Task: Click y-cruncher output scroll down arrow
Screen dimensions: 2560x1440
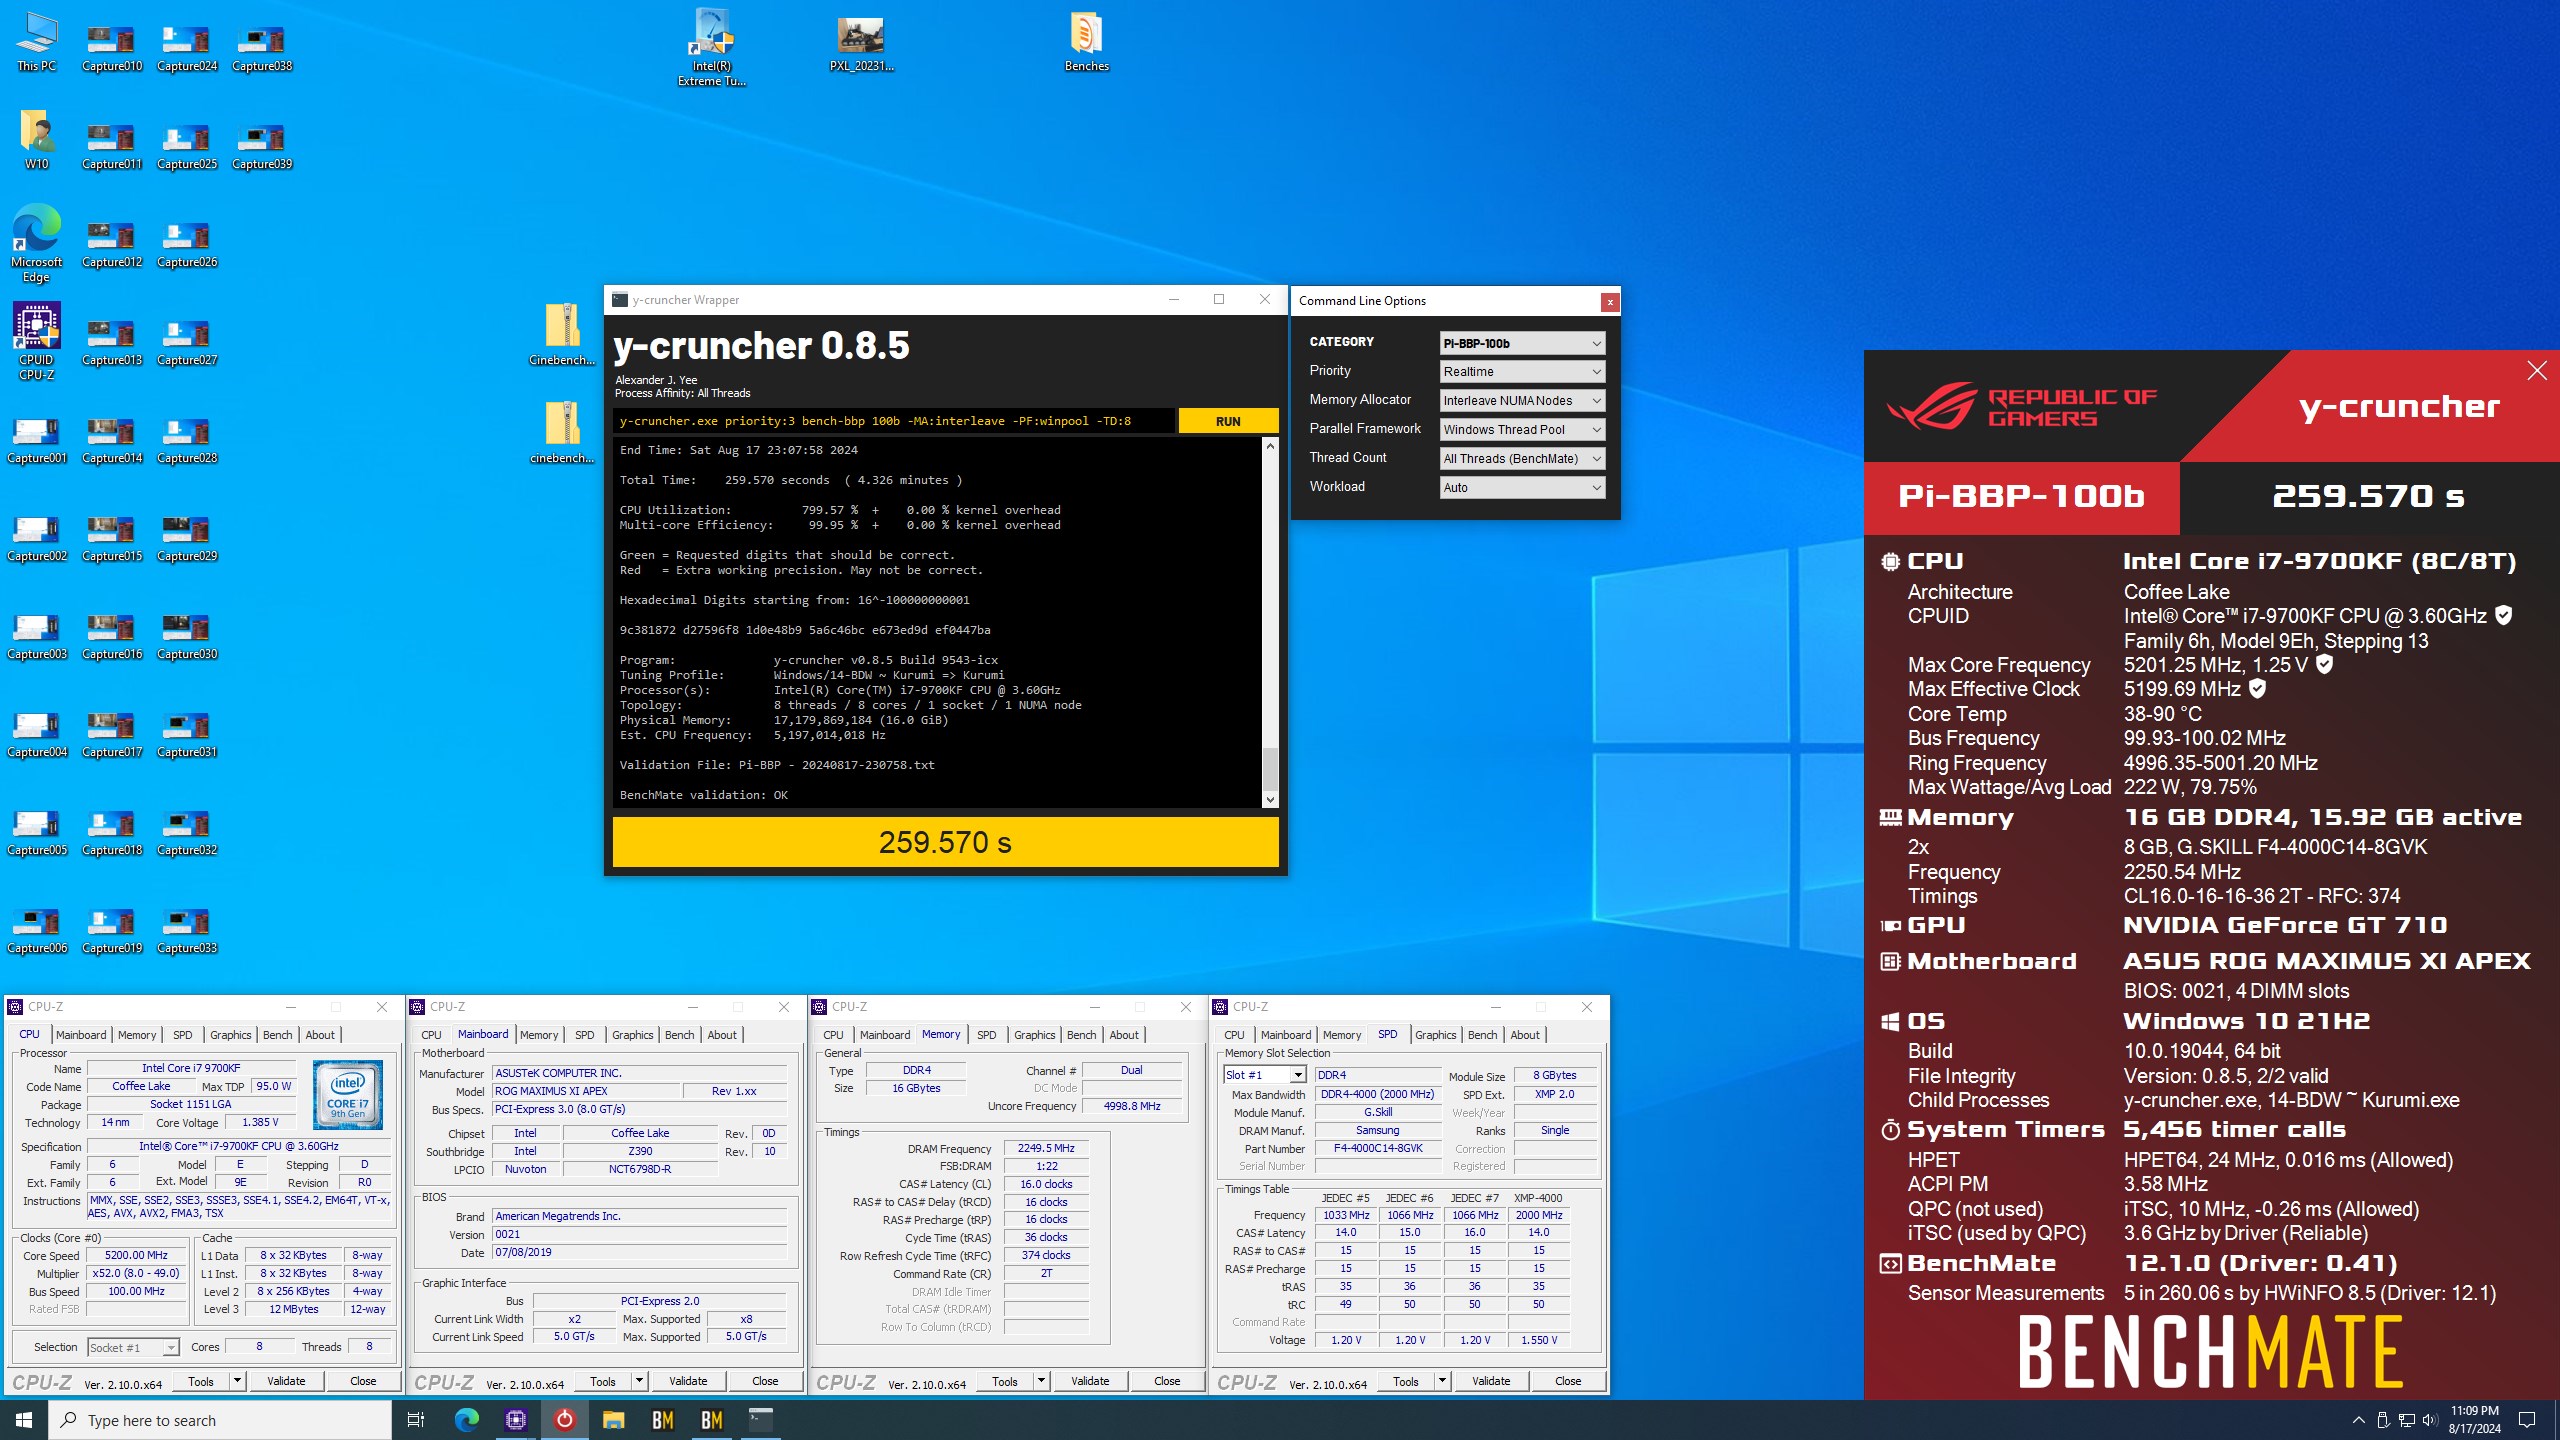Action: click(x=1270, y=799)
